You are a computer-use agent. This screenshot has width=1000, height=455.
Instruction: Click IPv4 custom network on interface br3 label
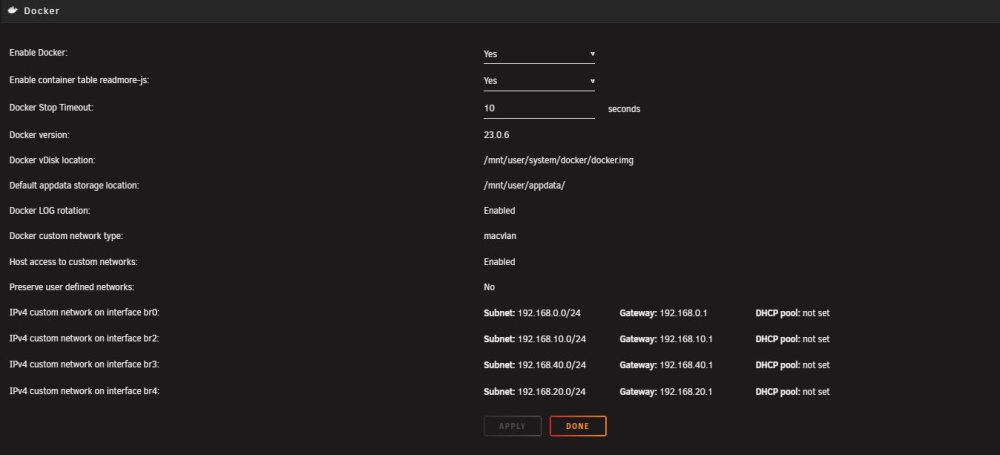(84, 364)
